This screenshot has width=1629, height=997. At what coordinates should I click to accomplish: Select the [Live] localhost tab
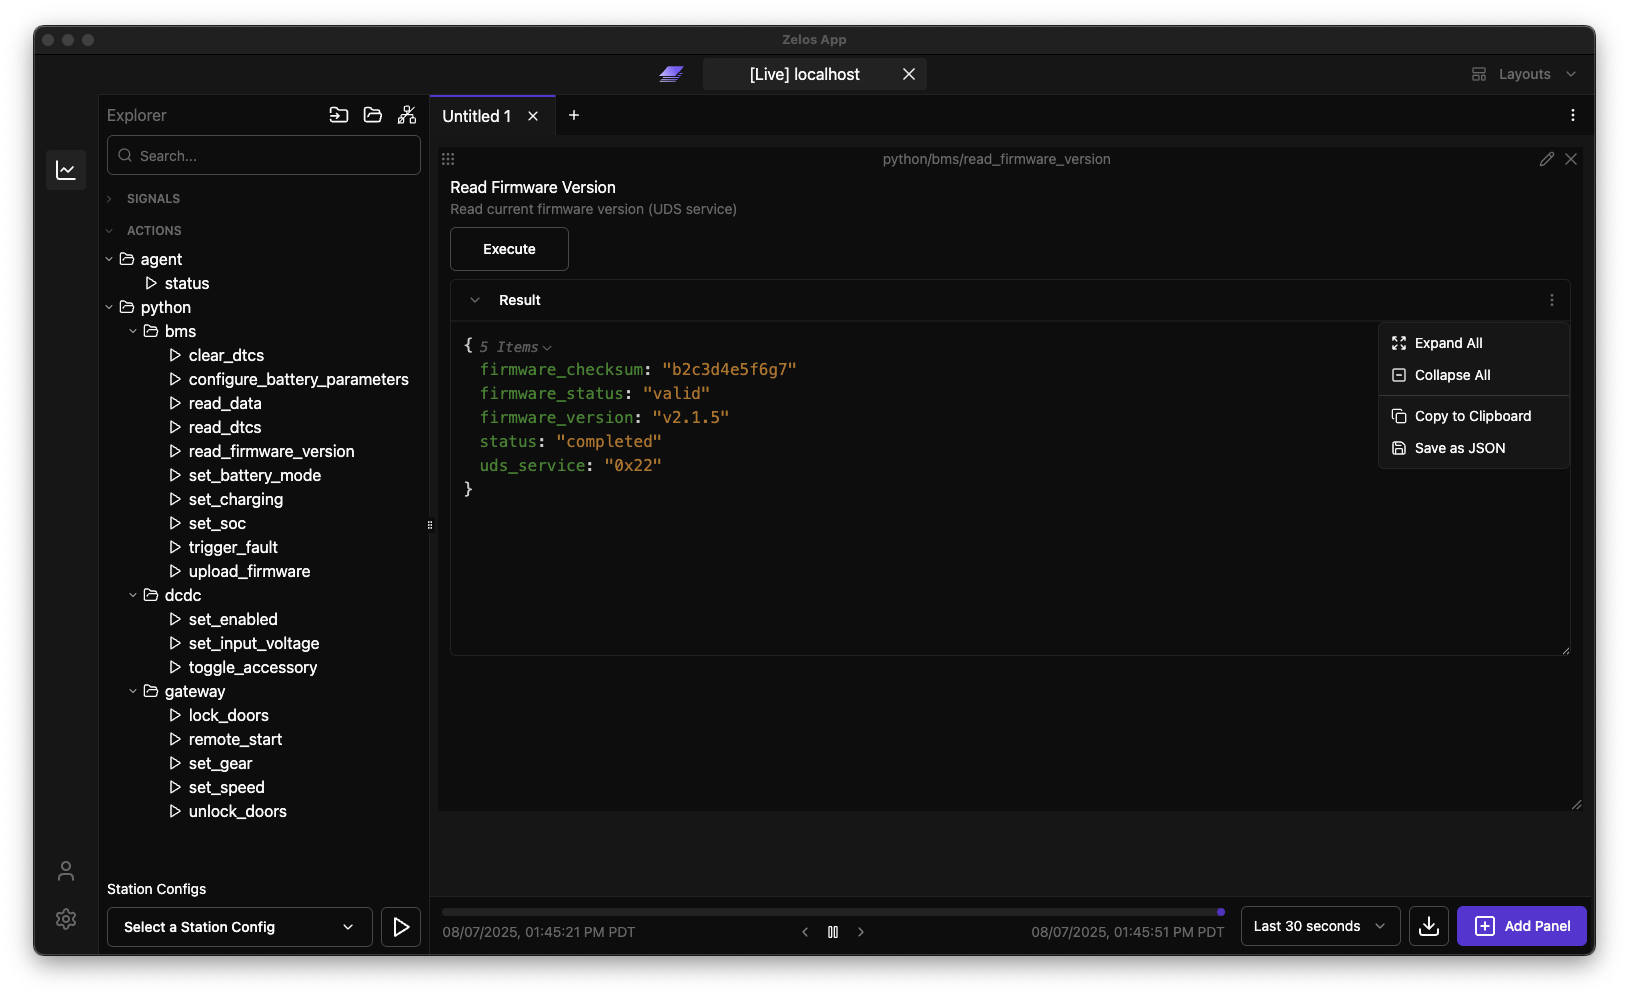pyautogui.click(x=805, y=74)
